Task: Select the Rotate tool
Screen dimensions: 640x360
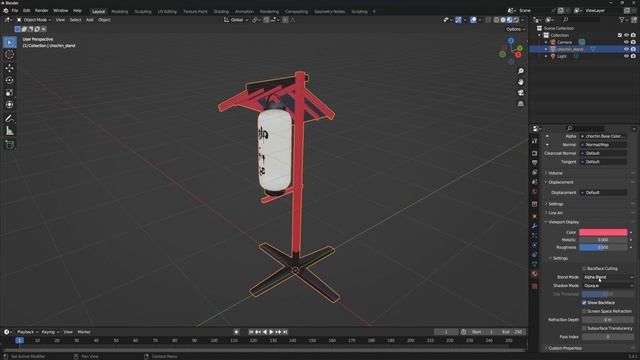Action: (x=10, y=80)
